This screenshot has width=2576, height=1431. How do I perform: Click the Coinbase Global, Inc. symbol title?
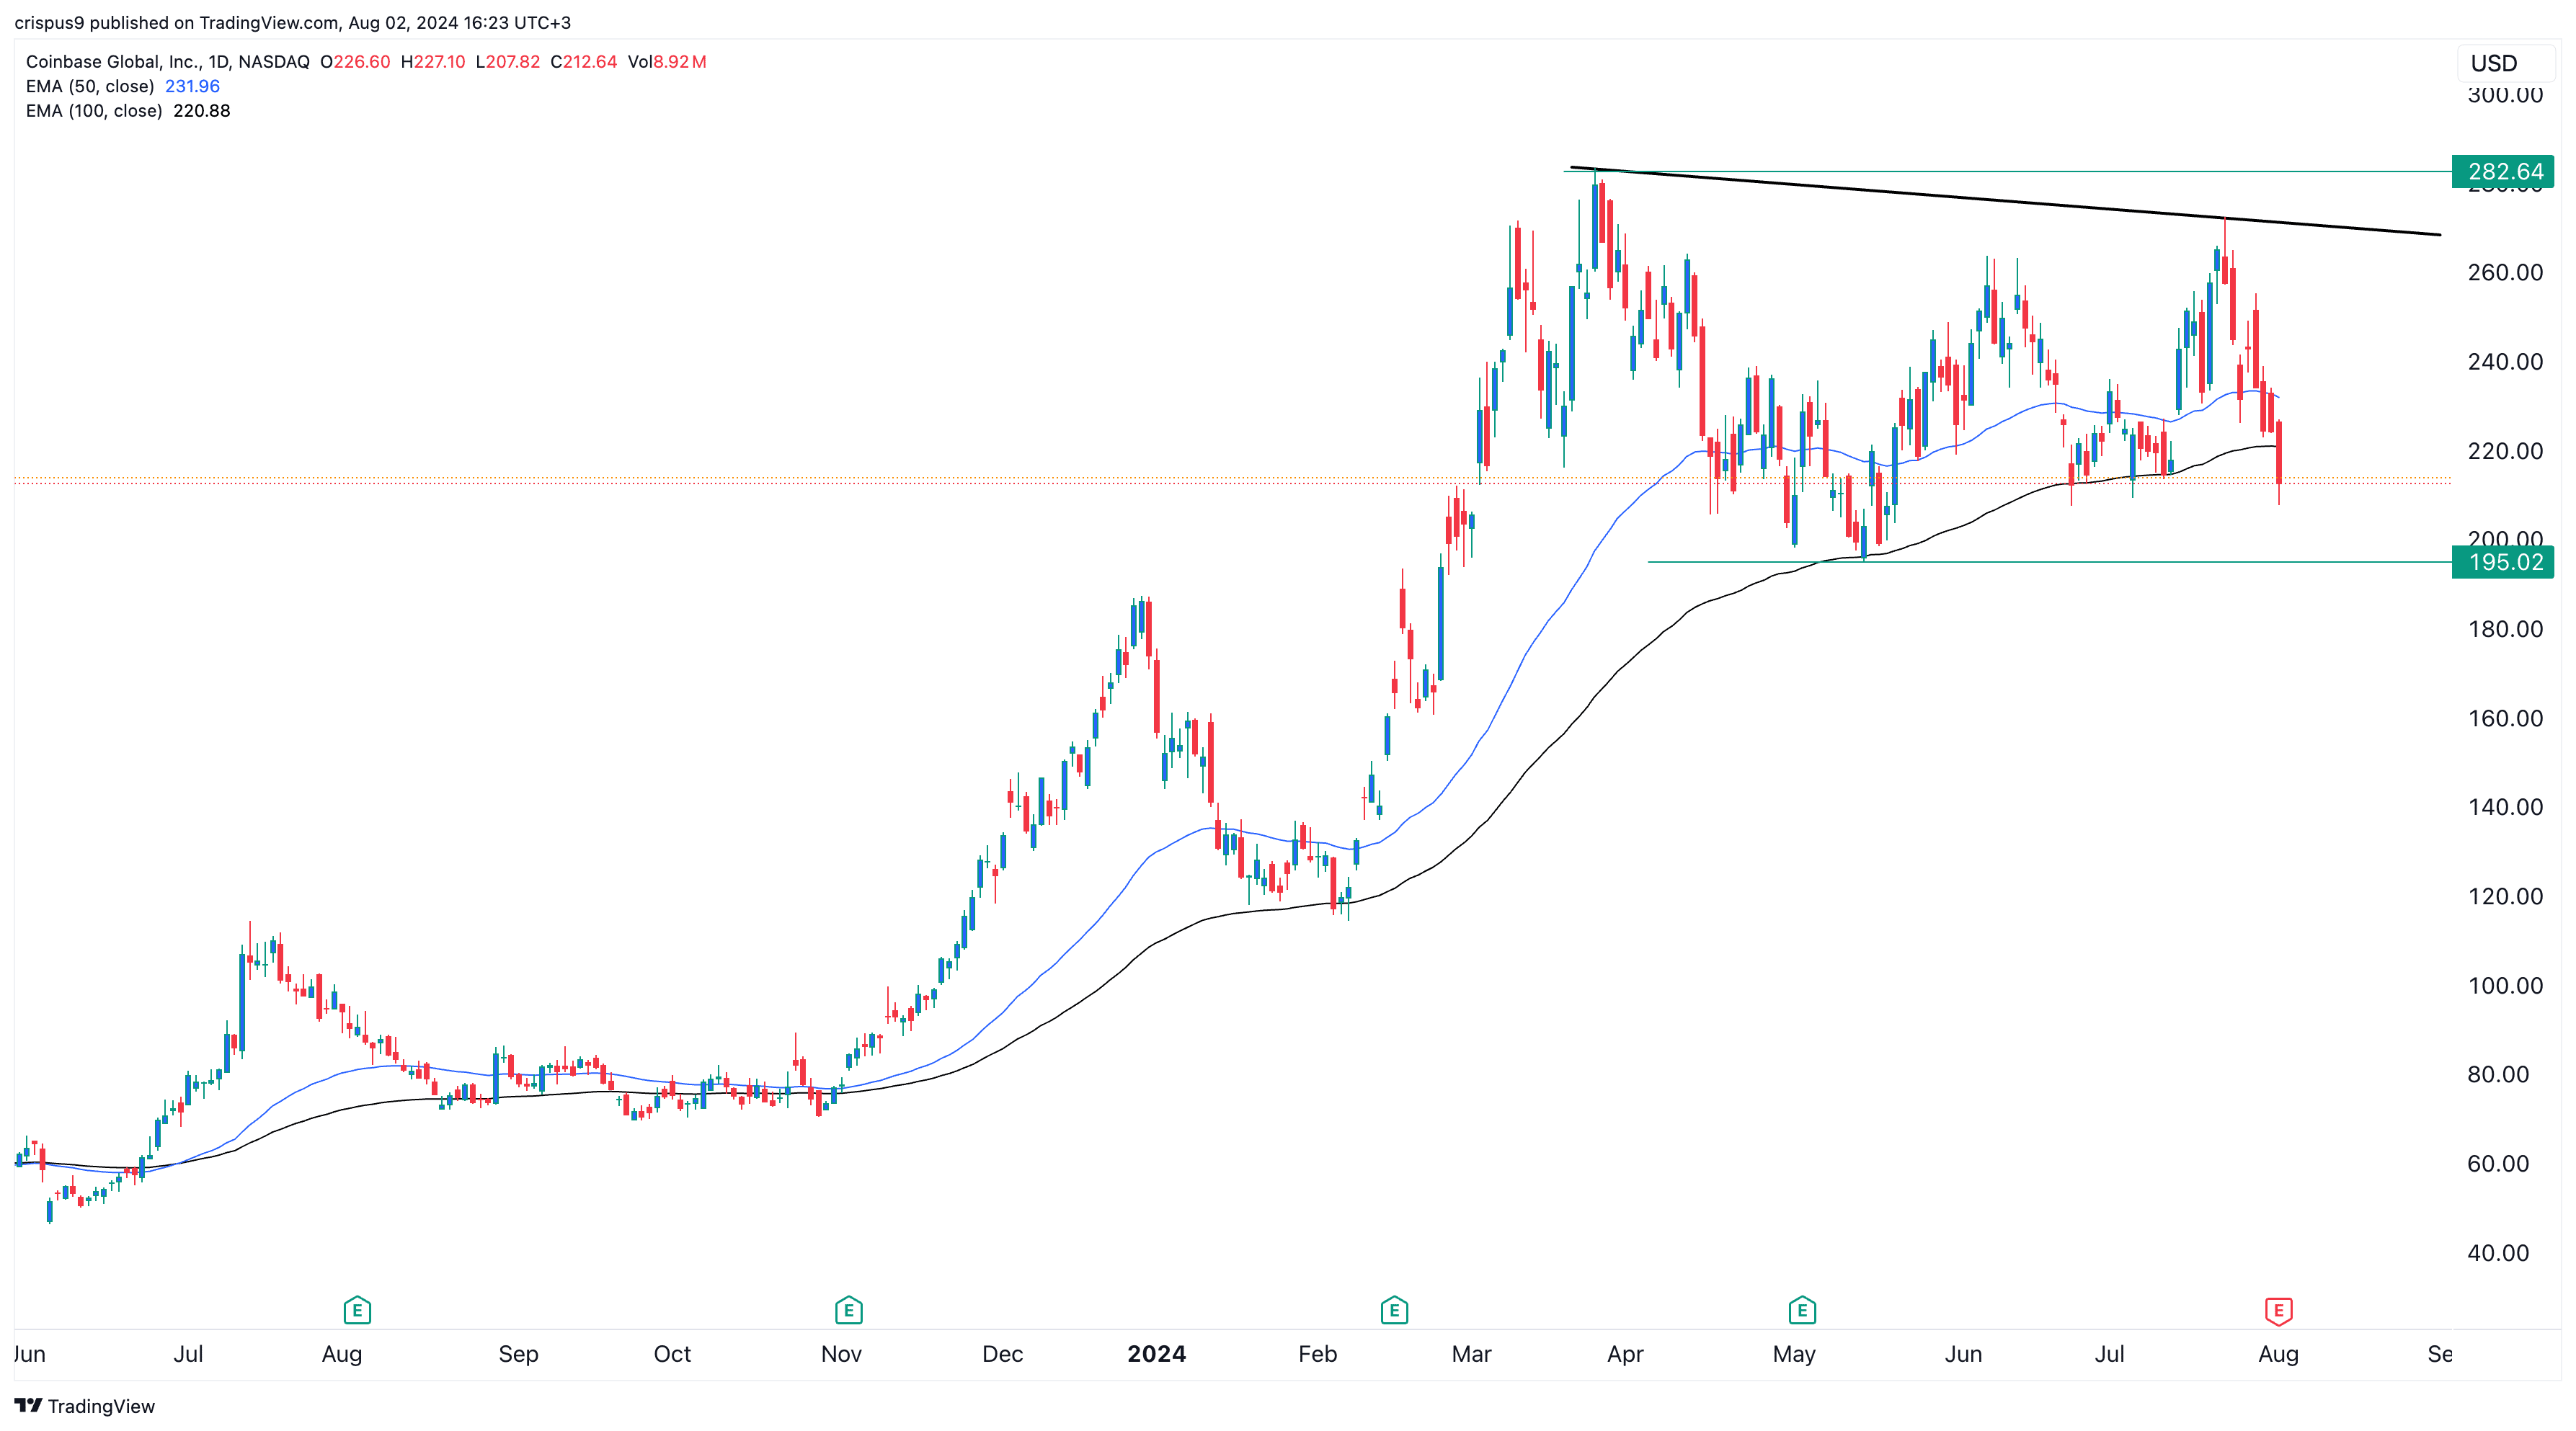pos(168,62)
